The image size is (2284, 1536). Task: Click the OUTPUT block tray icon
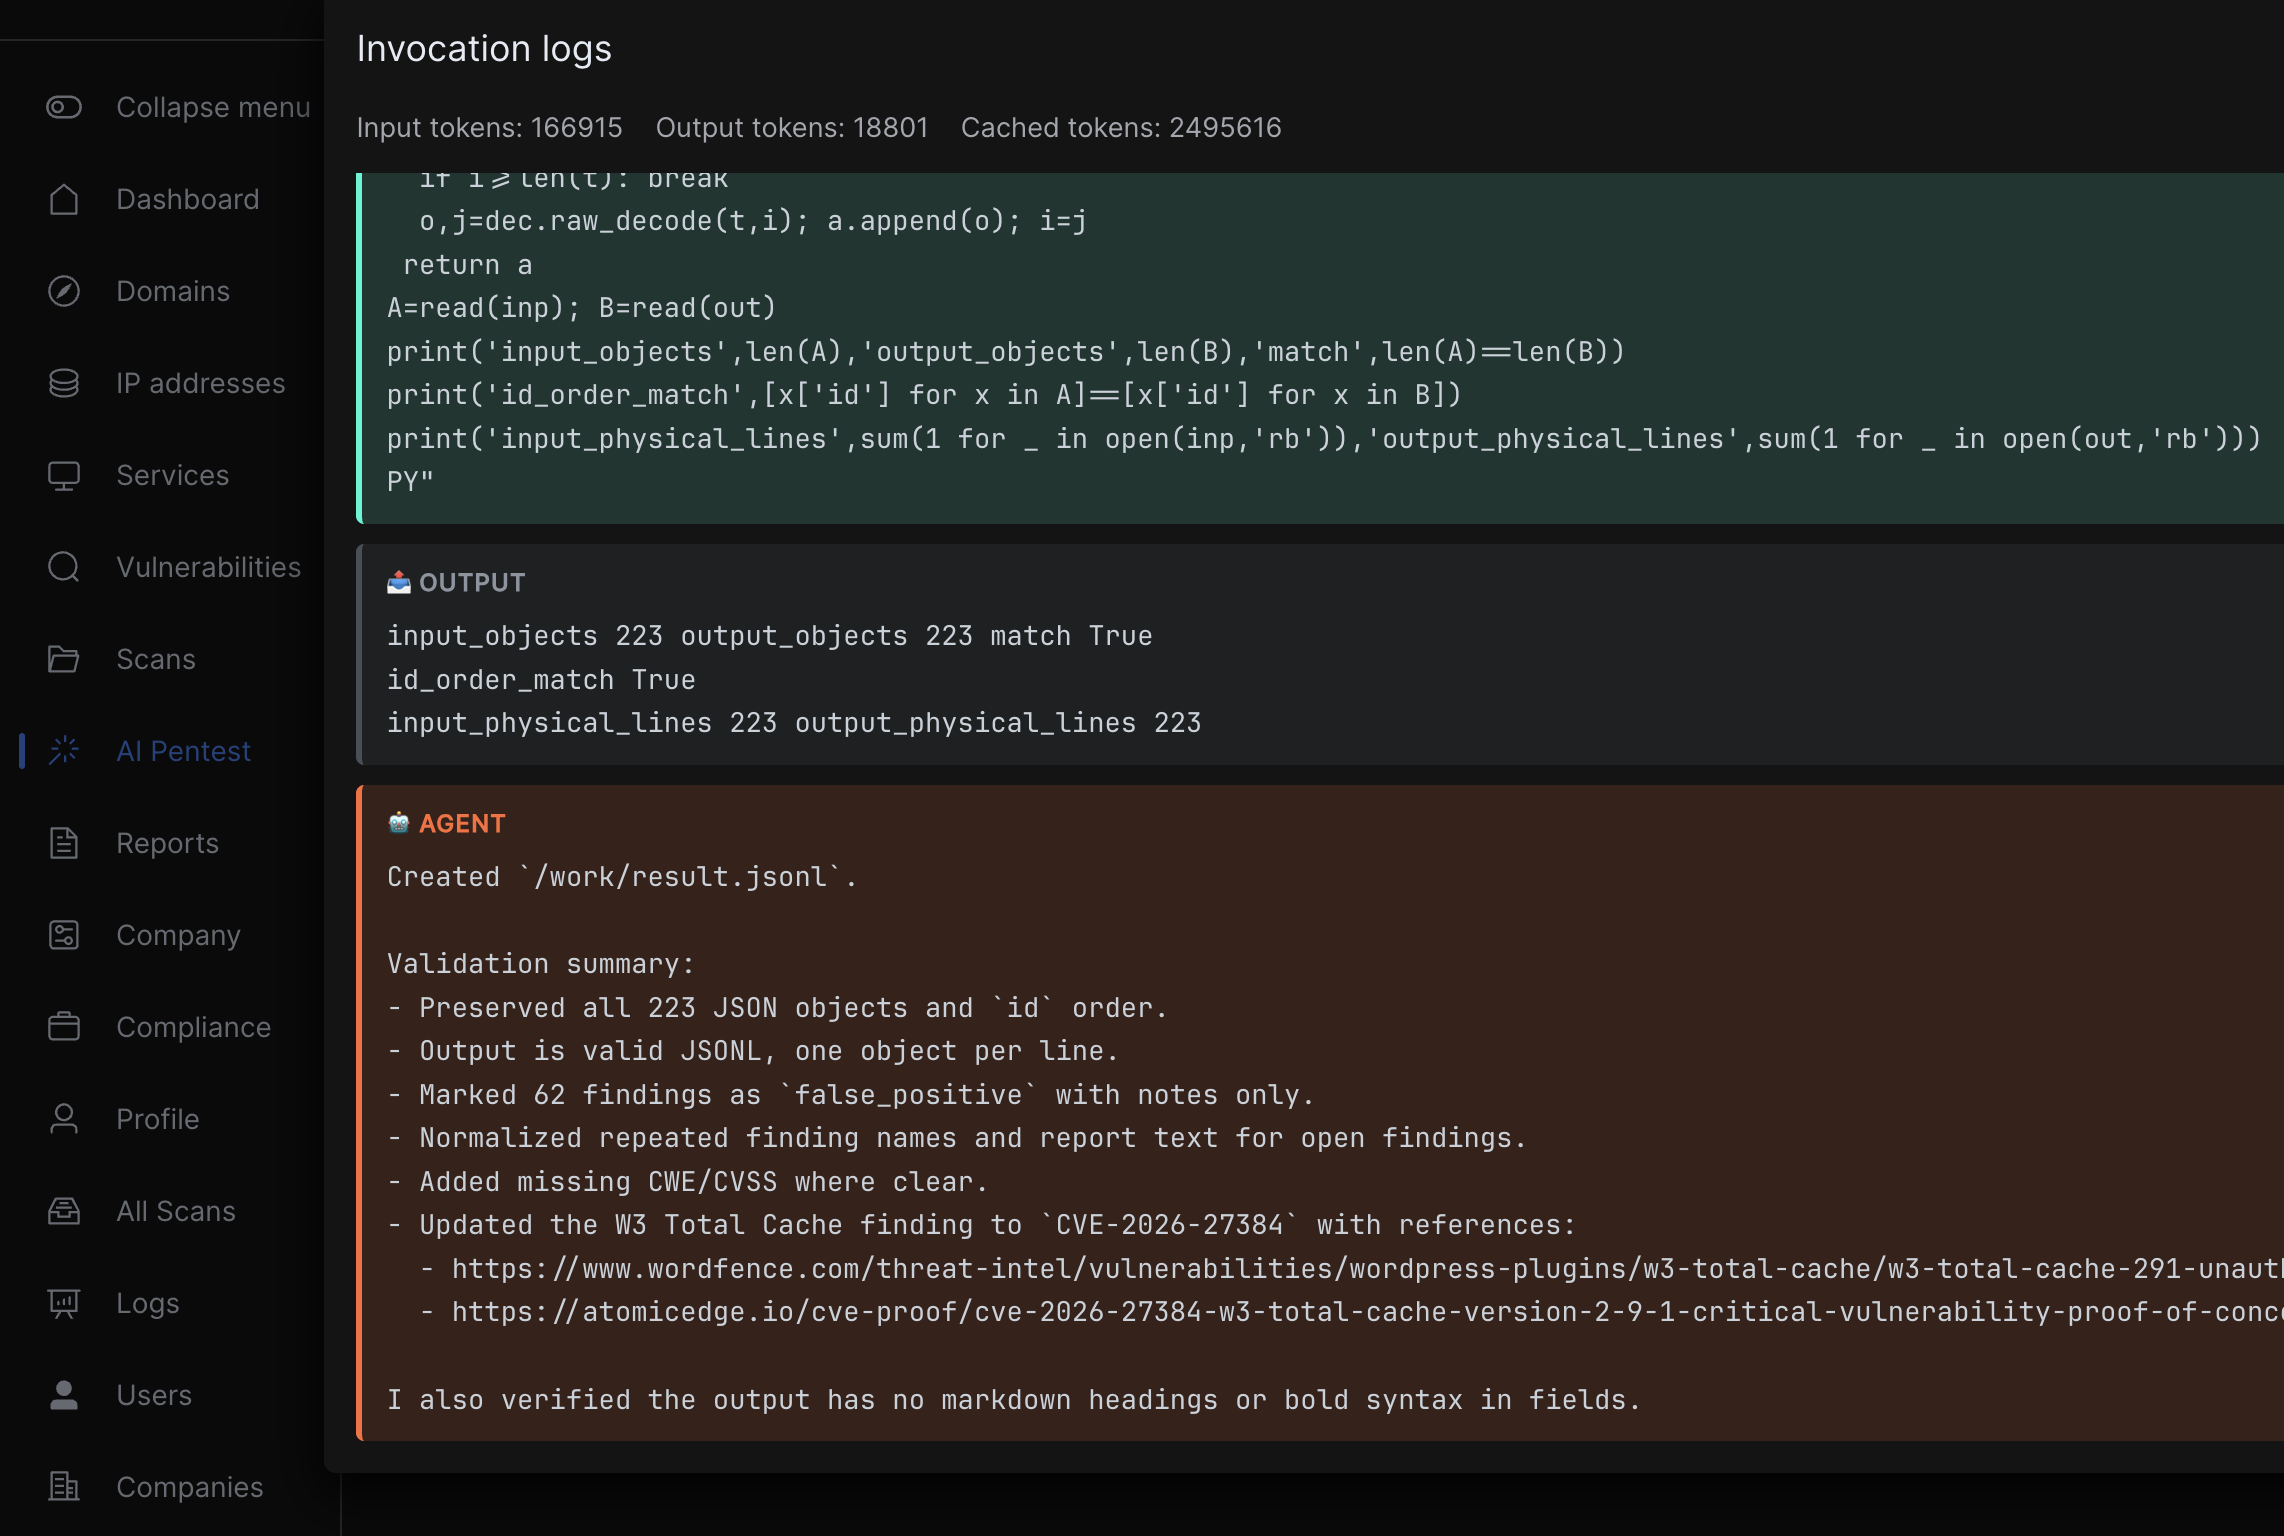pyautogui.click(x=399, y=582)
